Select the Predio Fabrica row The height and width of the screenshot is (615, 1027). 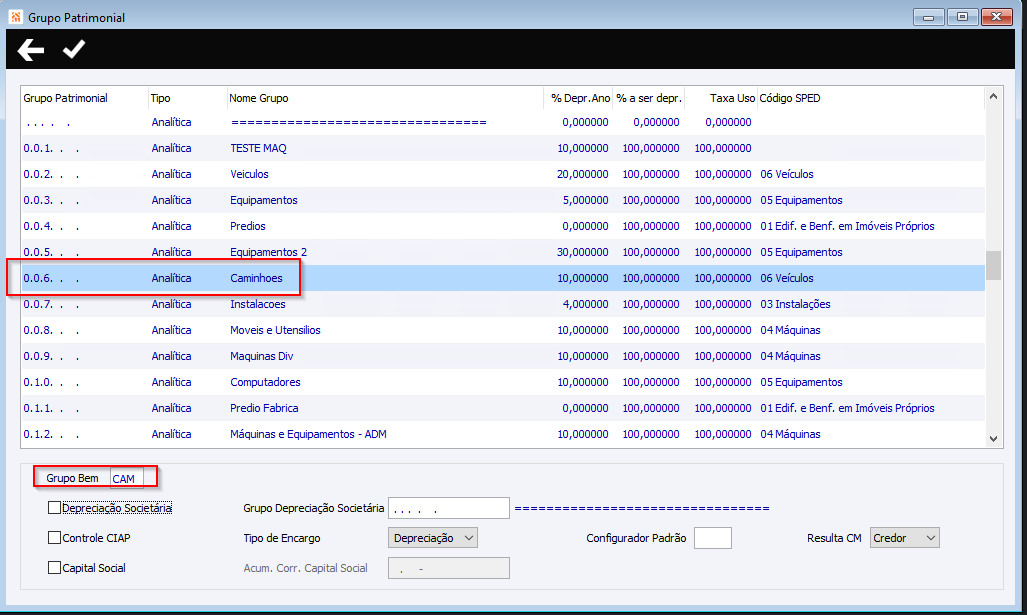[x=503, y=408]
